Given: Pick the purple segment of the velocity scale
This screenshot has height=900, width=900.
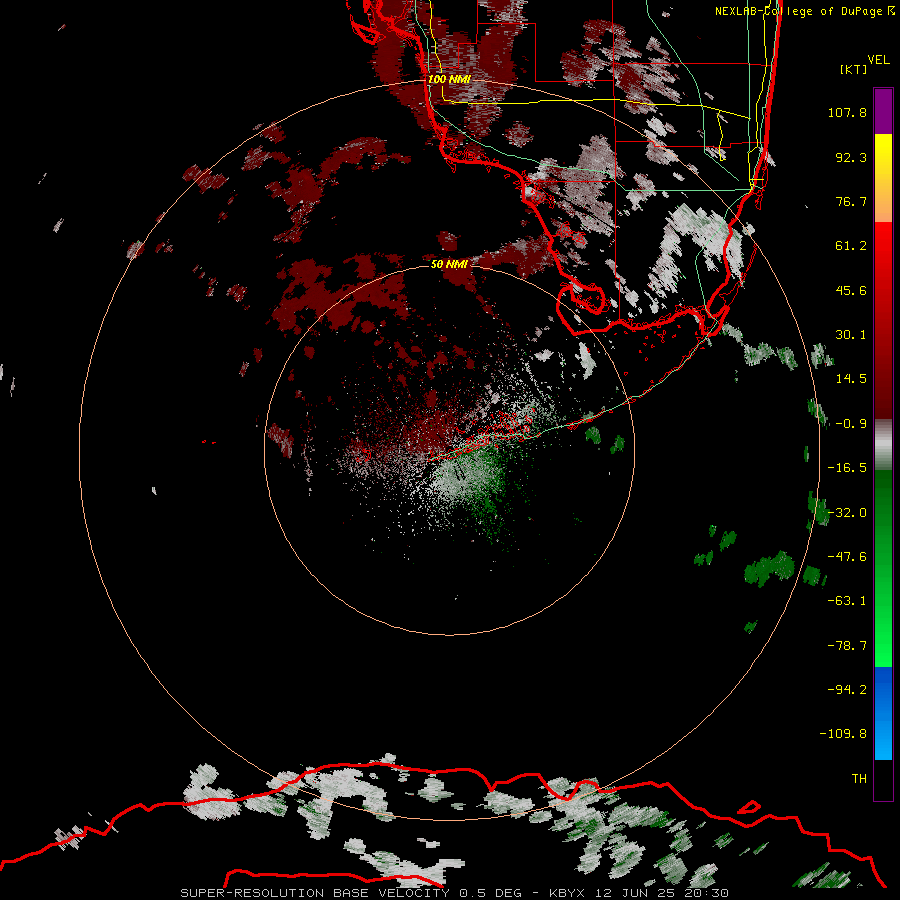Looking at the screenshot, I should coord(883,111).
